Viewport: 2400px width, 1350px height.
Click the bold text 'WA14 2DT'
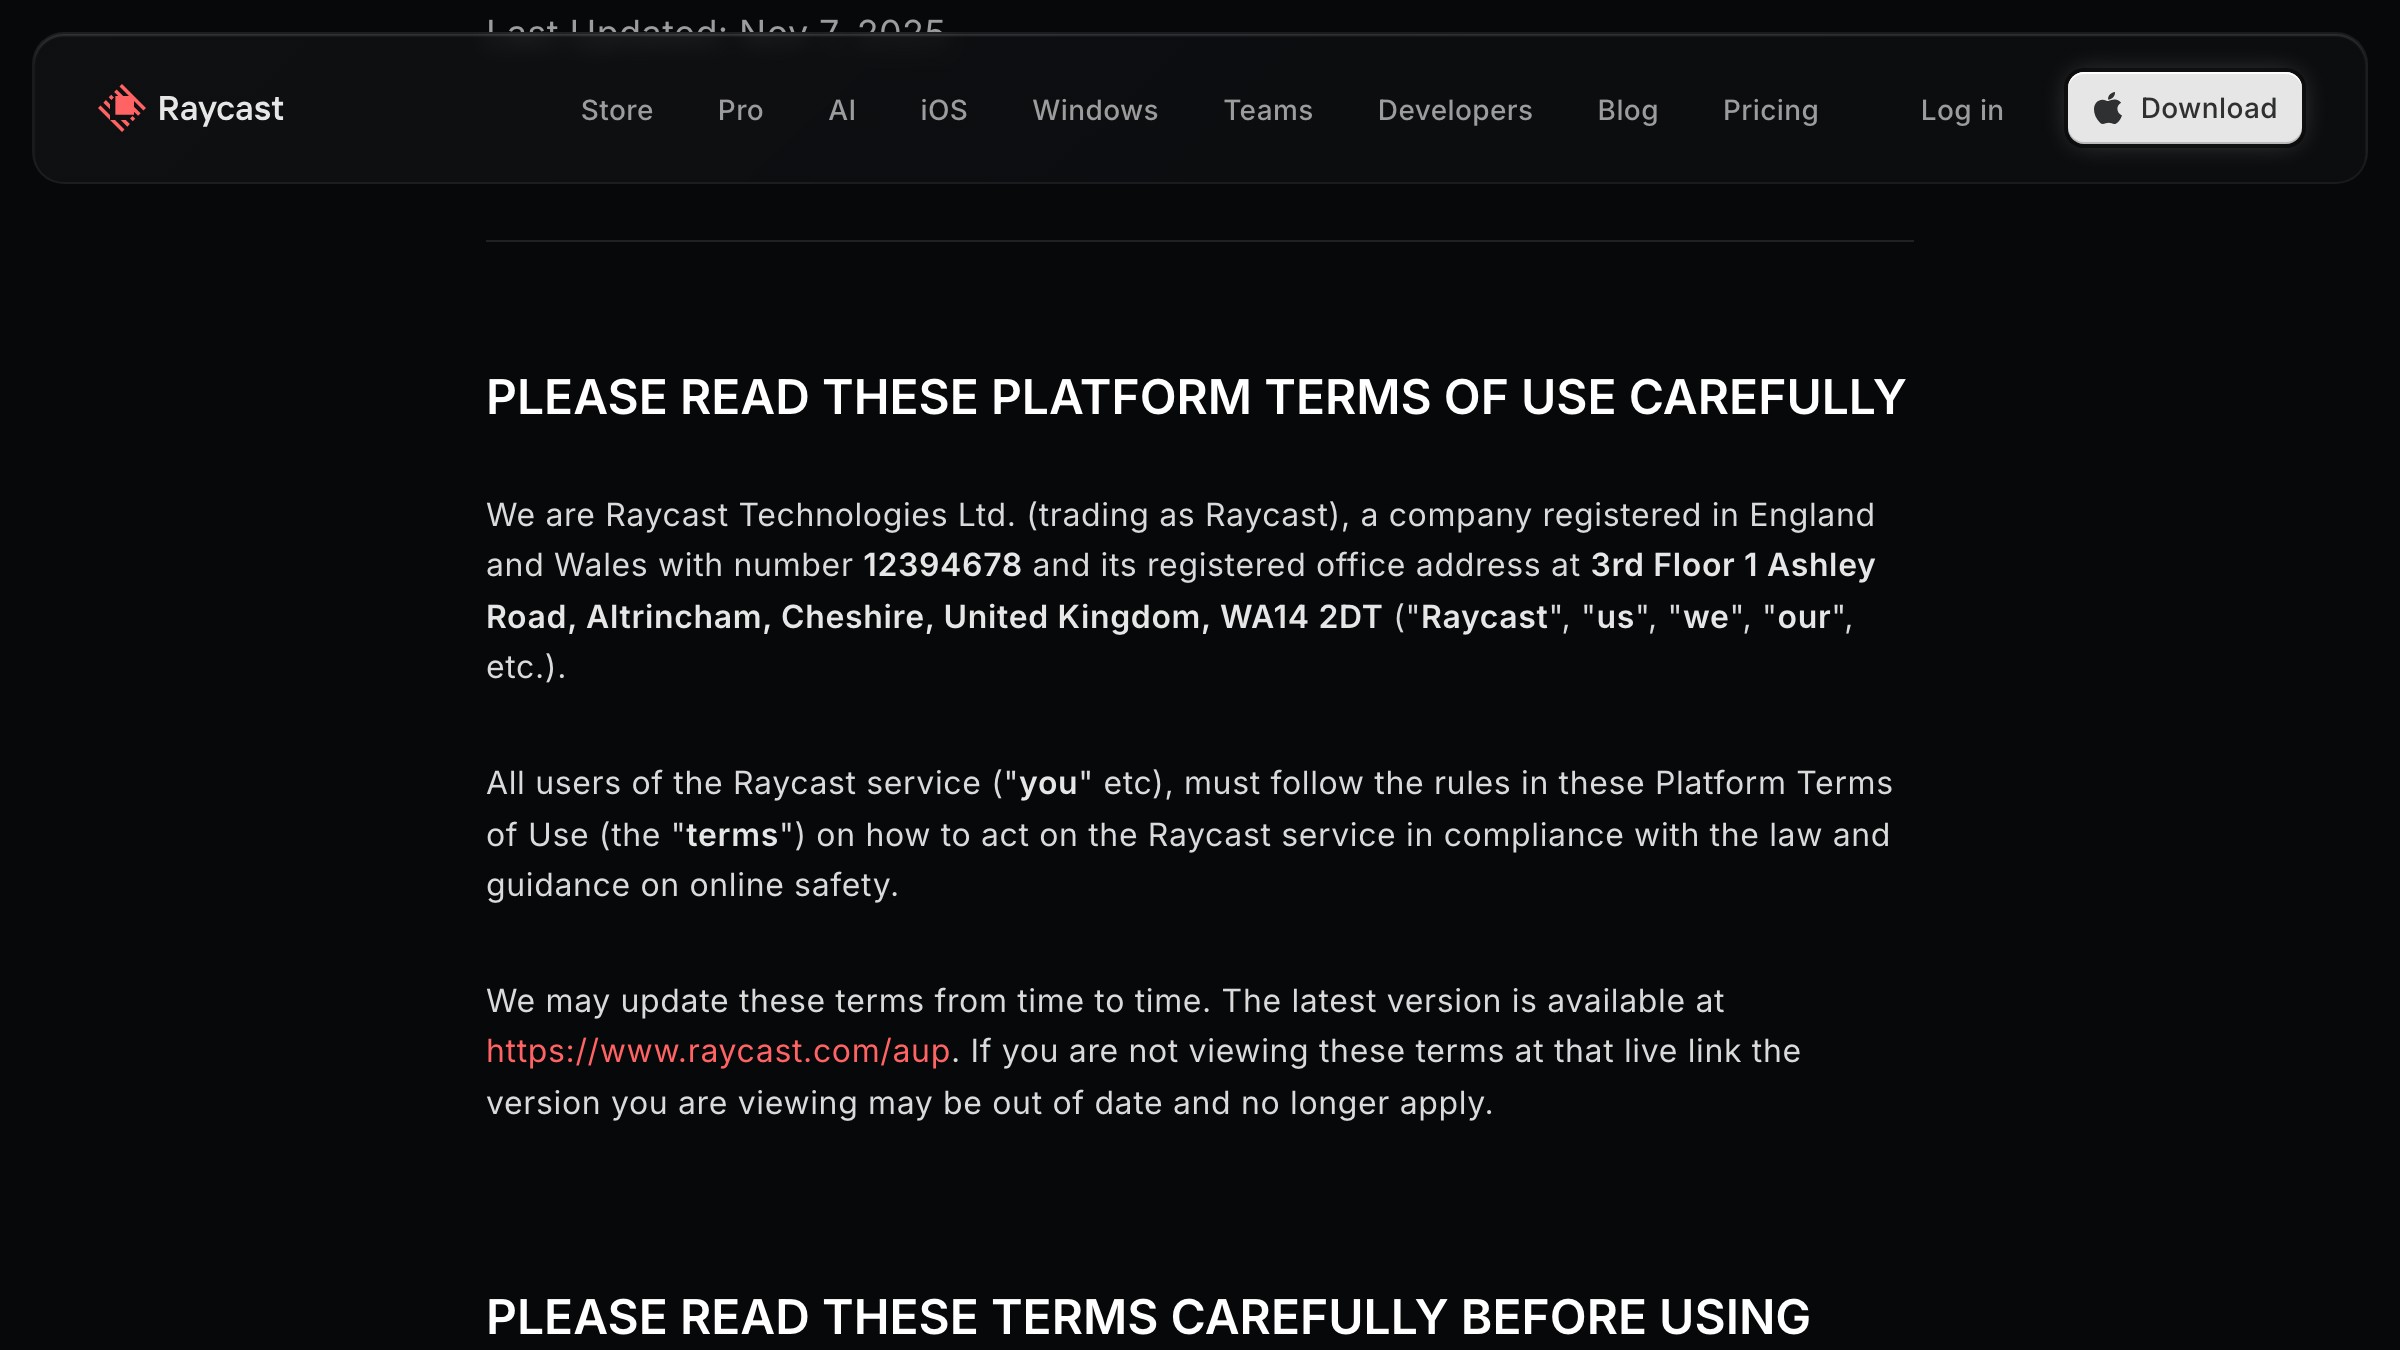pyautogui.click(x=1301, y=617)
